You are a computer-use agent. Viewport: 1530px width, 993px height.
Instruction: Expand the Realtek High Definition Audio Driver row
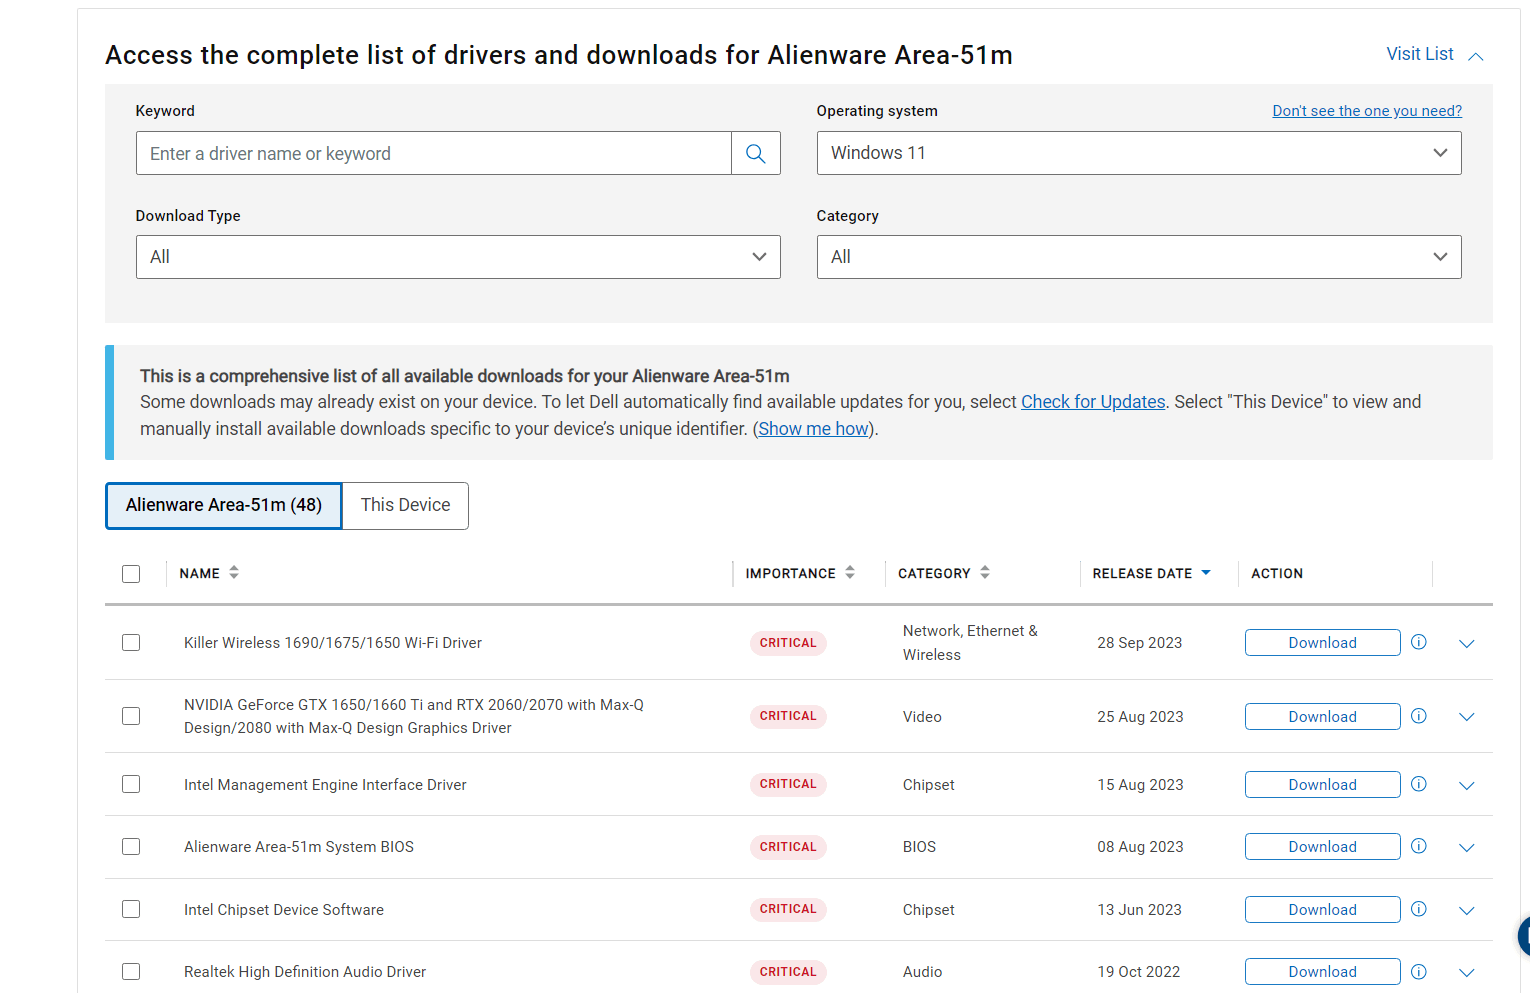(x=1467, y=972)
